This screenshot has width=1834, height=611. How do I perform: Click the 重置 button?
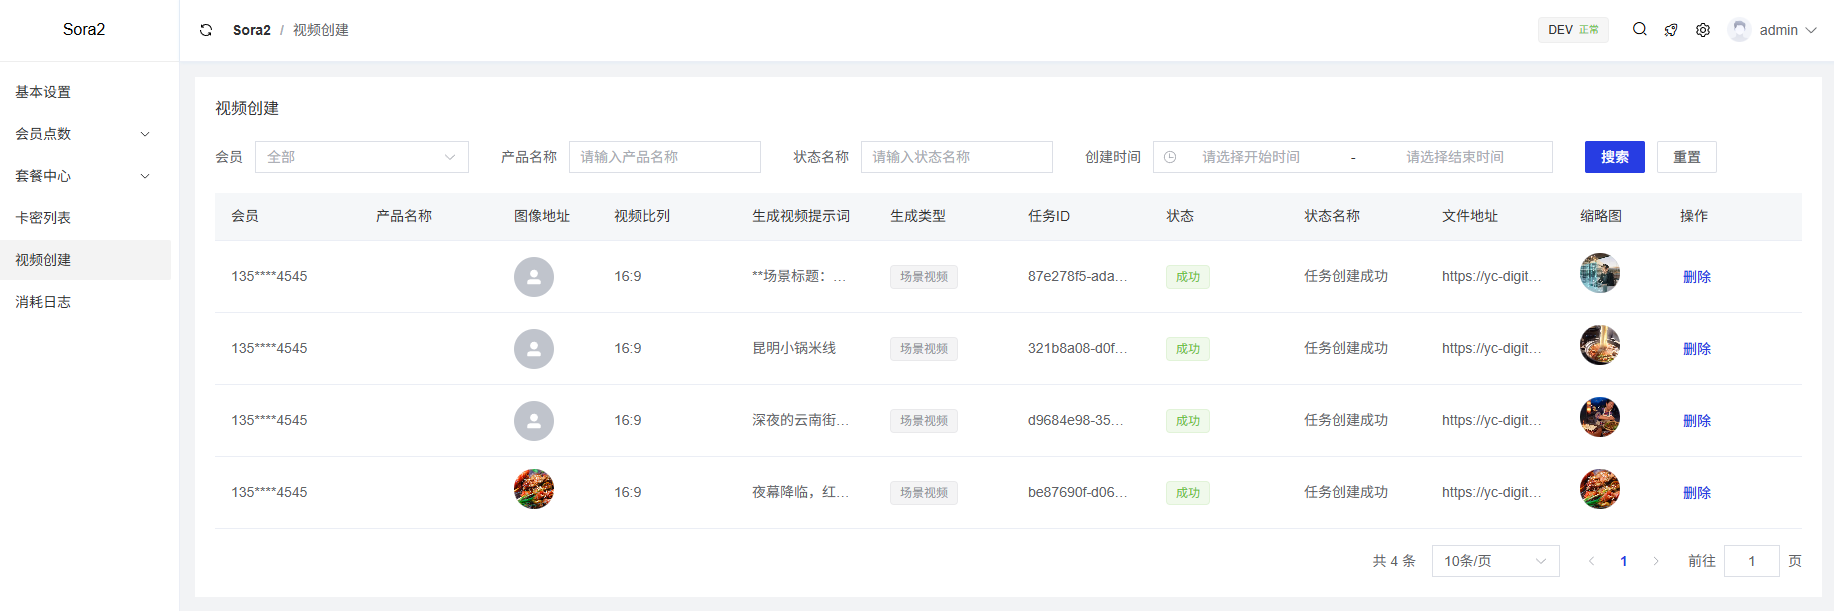[x=1686, y=157]
